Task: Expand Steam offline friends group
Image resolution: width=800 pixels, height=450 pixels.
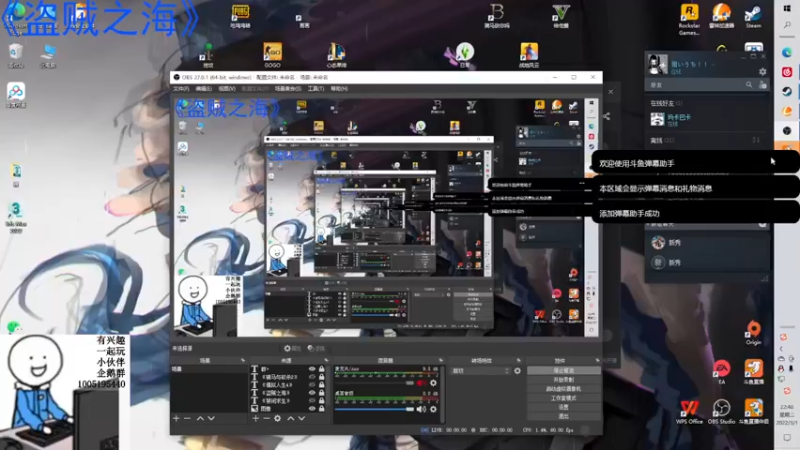Action: 662,140
